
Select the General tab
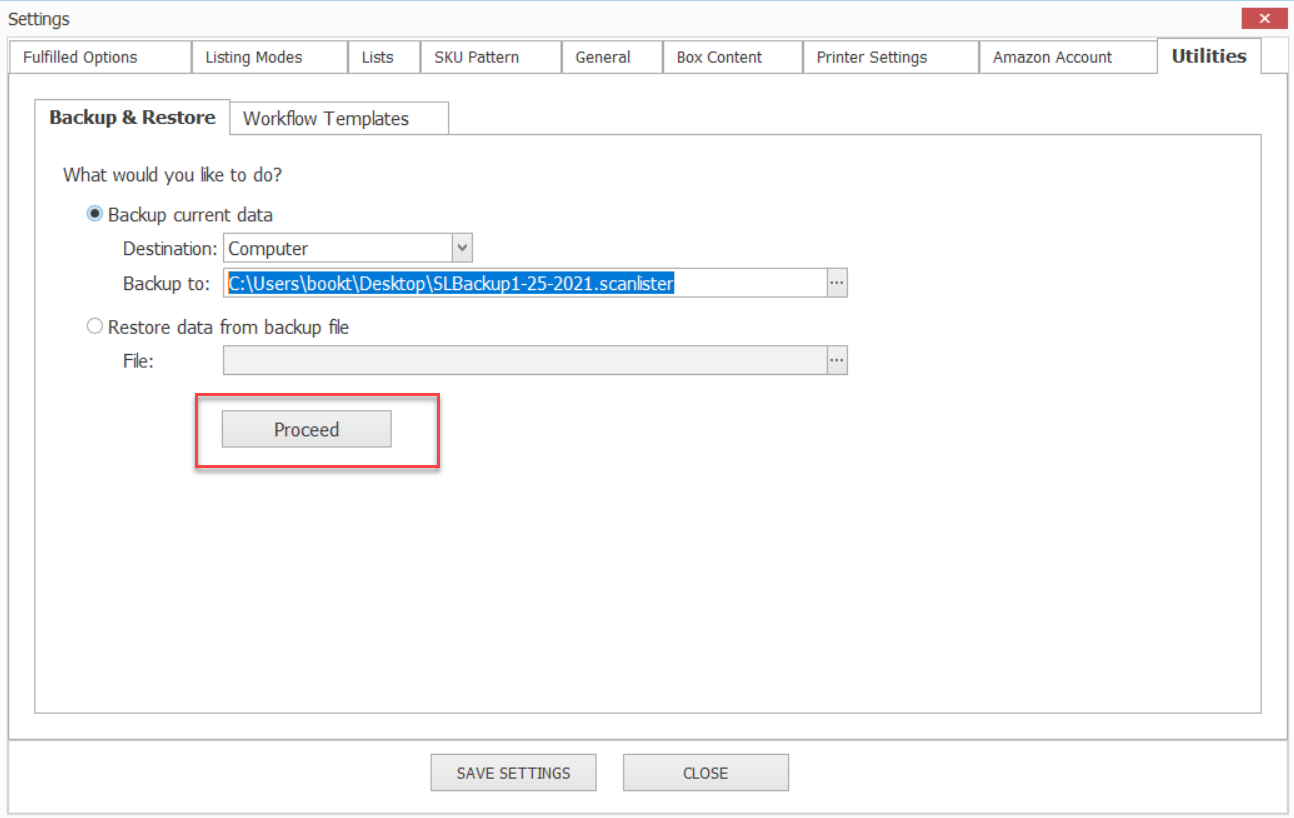[x=603, y=57]
